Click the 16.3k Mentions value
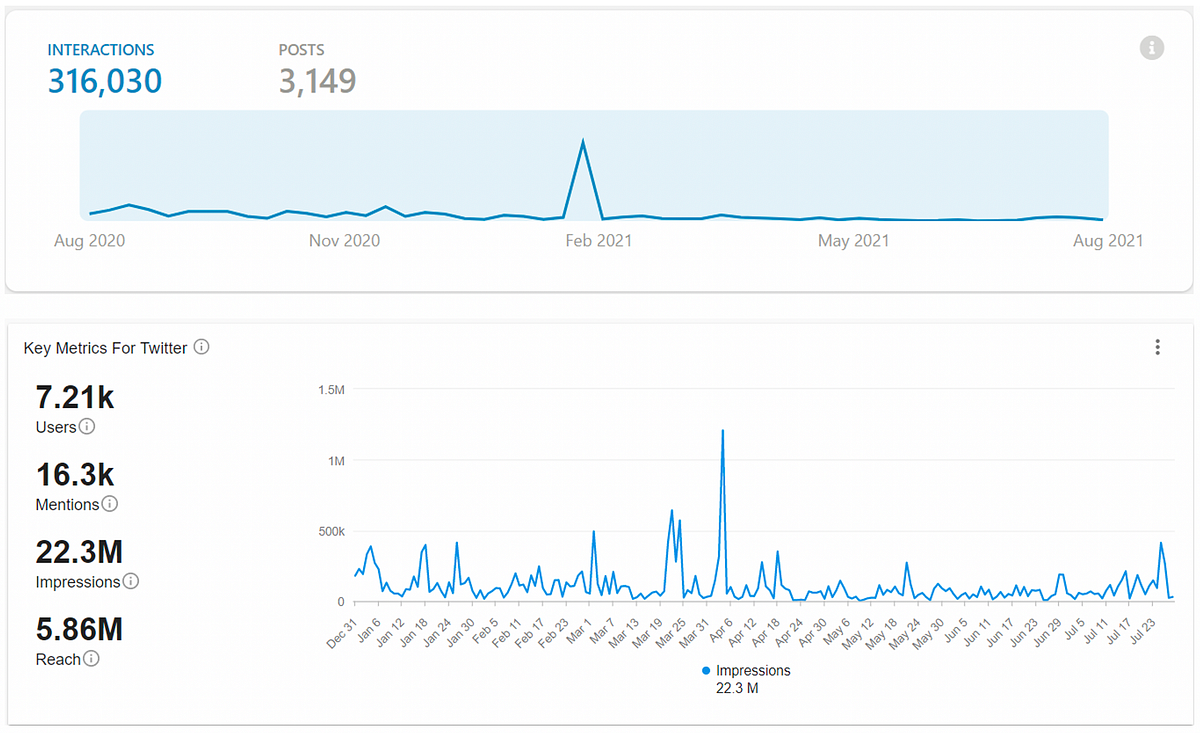Image resolution: width=1200 pixels, height=733 pixels. (x=76, y=474)
